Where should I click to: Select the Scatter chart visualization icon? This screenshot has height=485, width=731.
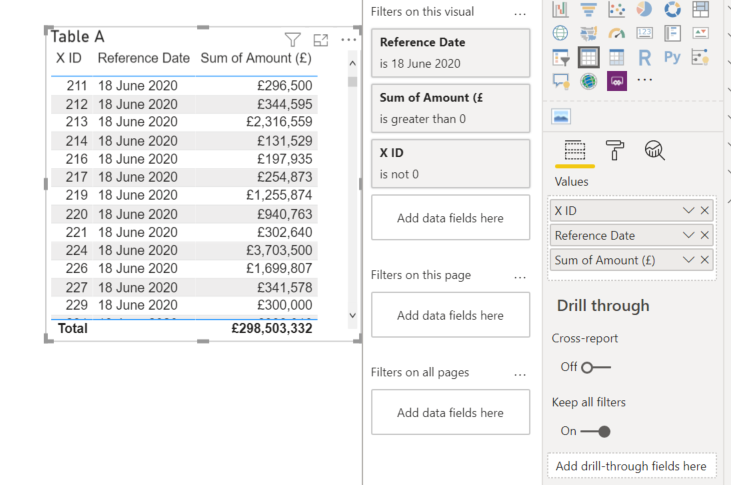point(616,9)
